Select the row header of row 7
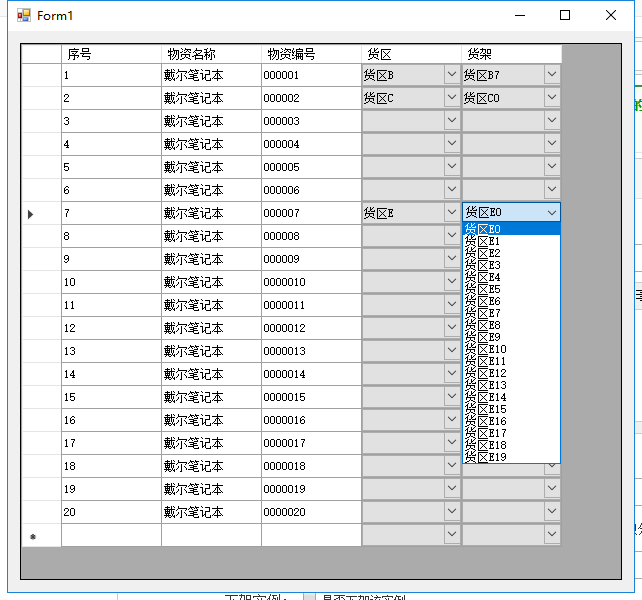The height and width of the screenshot is (600, 642). click(x=41, y=213)
